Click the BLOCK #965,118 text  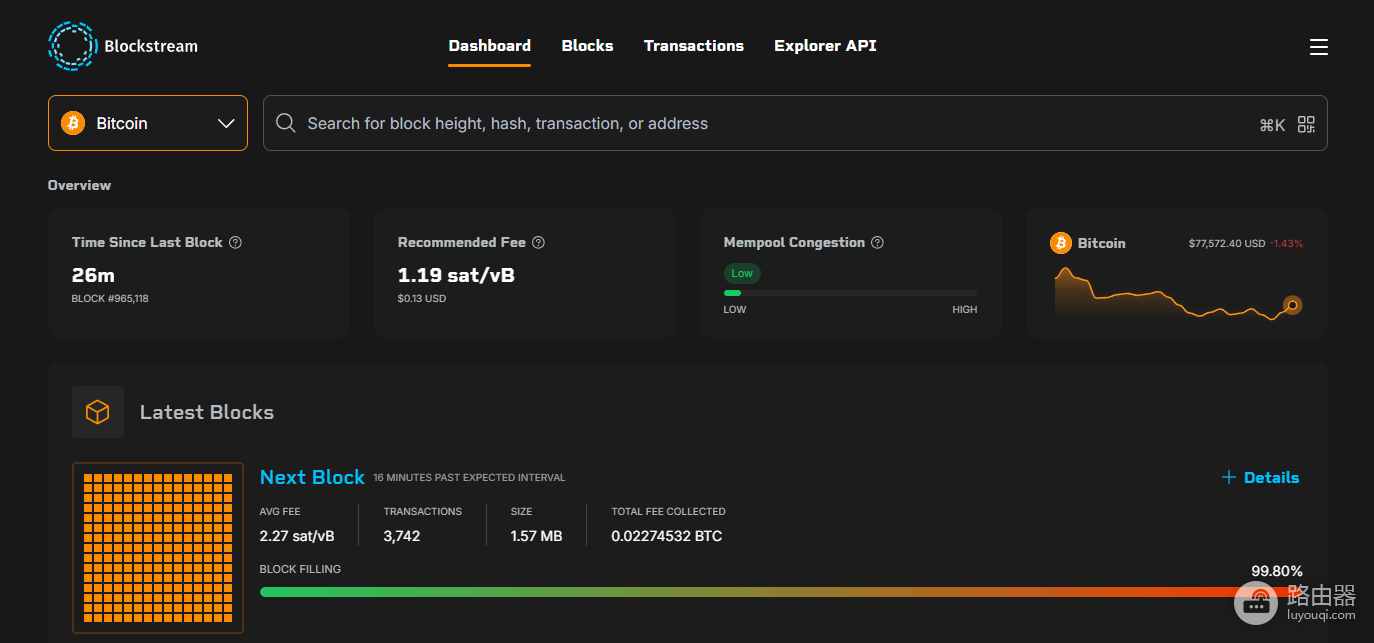(x=110, y=298)
